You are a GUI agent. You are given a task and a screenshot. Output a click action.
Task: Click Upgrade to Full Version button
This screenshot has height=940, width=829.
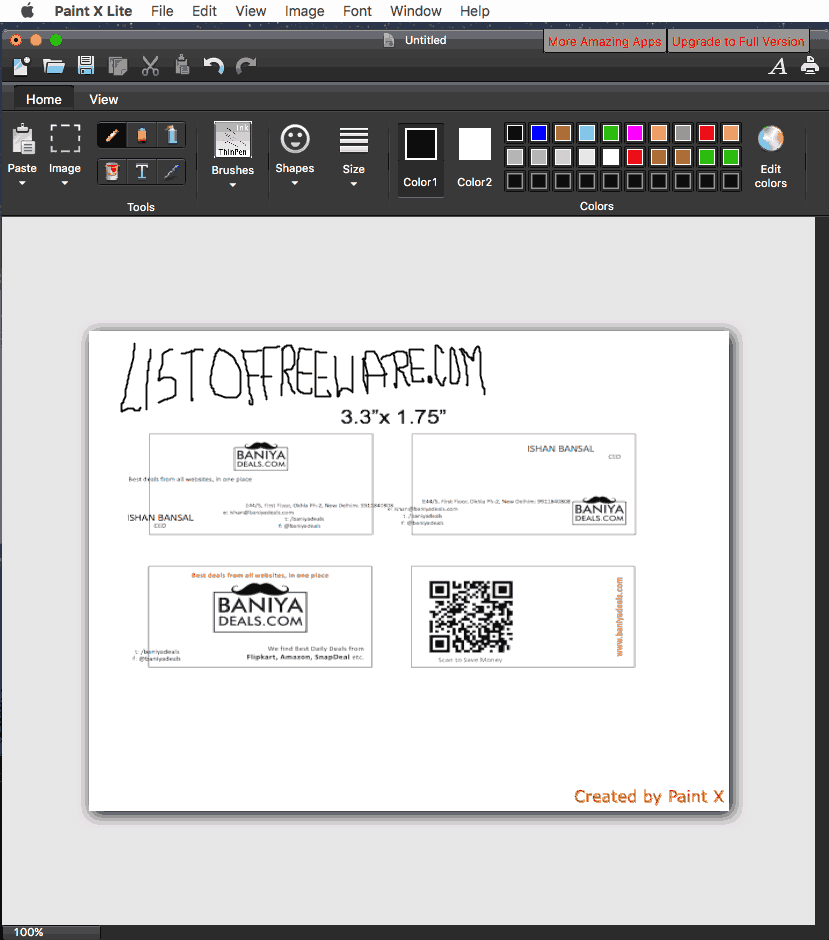point(738,41)
